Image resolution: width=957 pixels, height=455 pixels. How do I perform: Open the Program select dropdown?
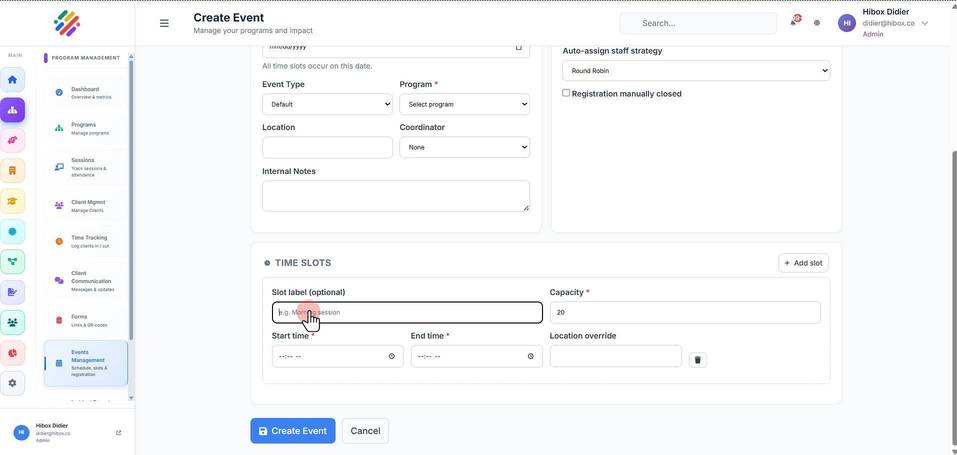point(464,104)
